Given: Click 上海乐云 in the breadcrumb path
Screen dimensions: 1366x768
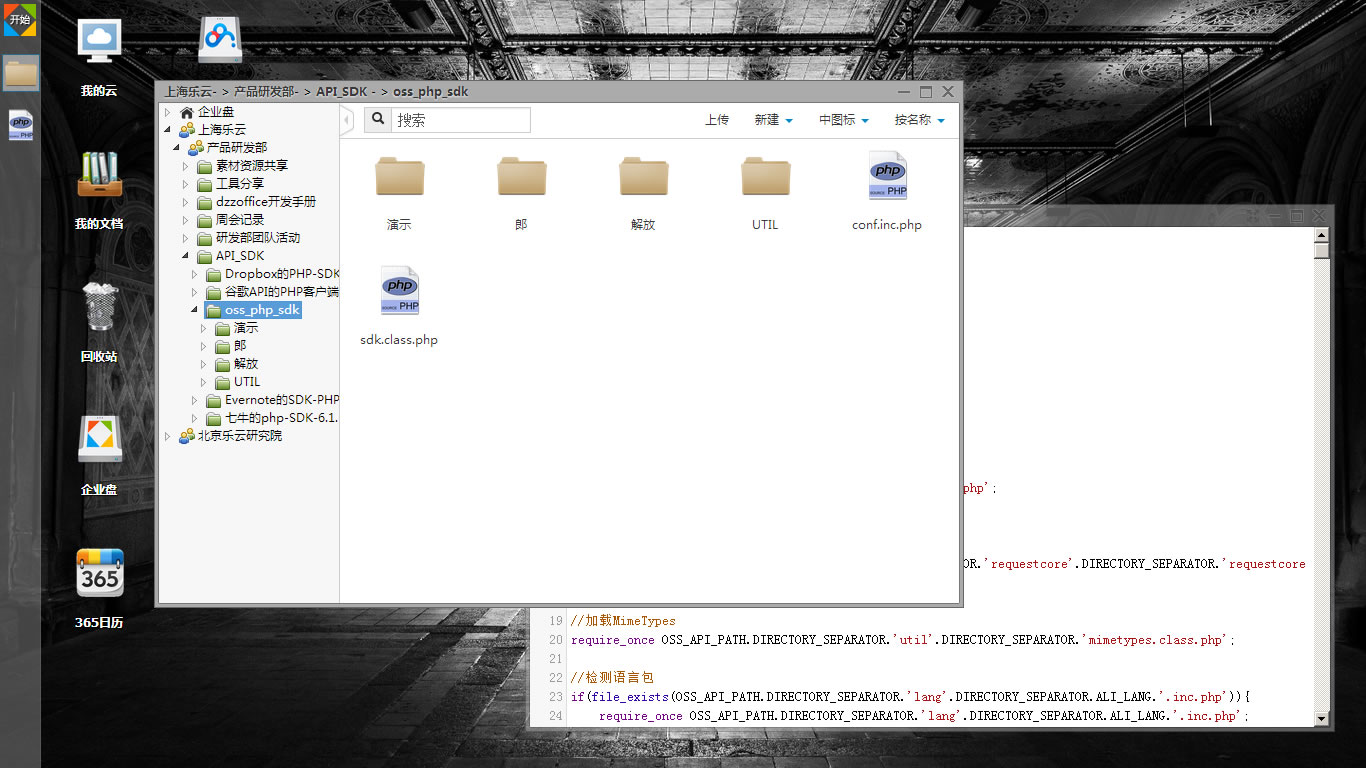Looking at the screenshot, I should [x=190, y=92].
